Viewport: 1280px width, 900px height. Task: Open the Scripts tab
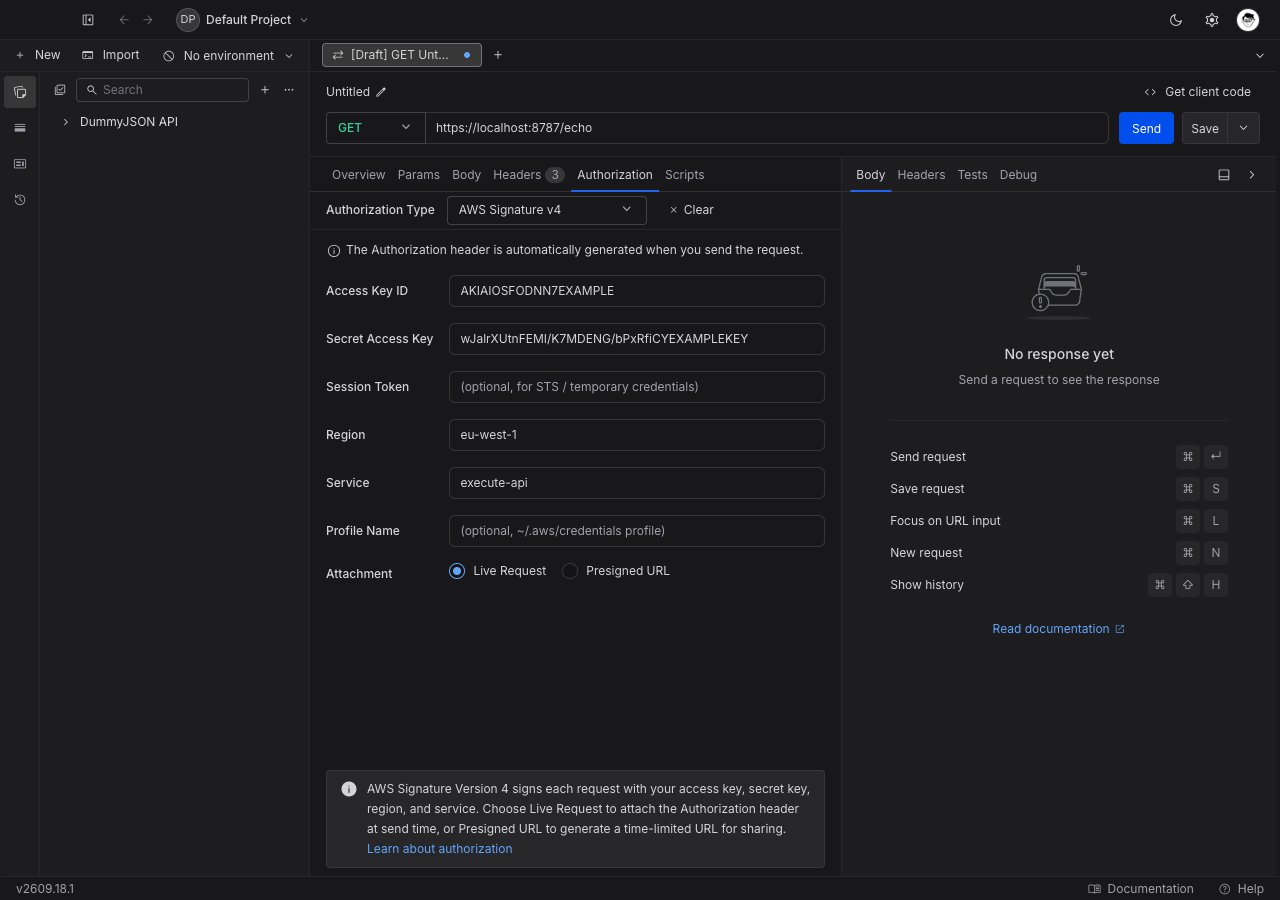685,175
